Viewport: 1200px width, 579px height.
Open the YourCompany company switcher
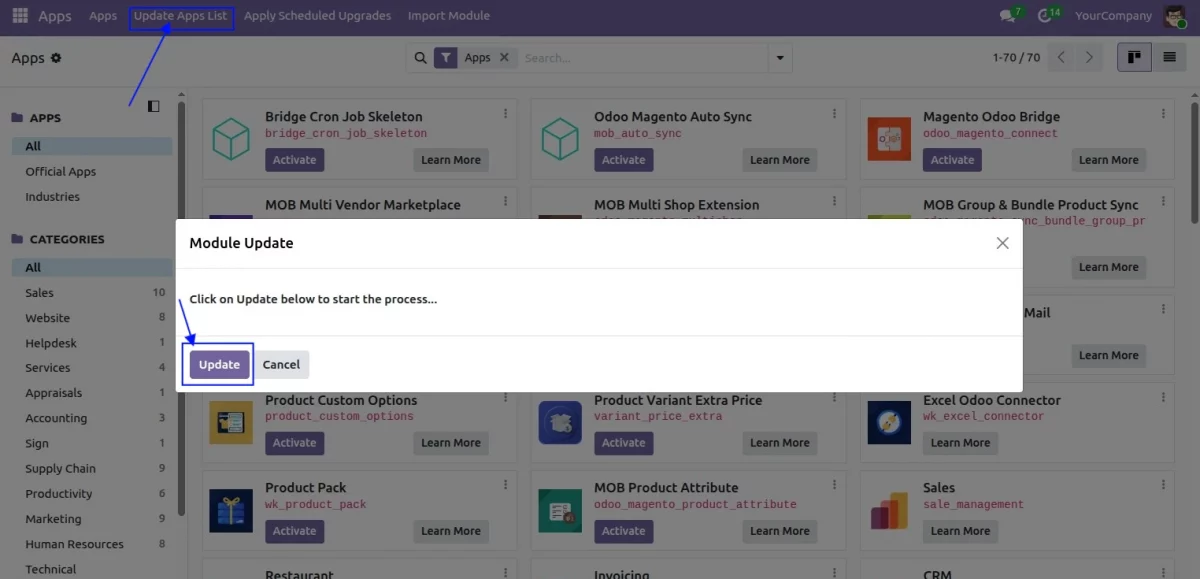[1113, 16]
